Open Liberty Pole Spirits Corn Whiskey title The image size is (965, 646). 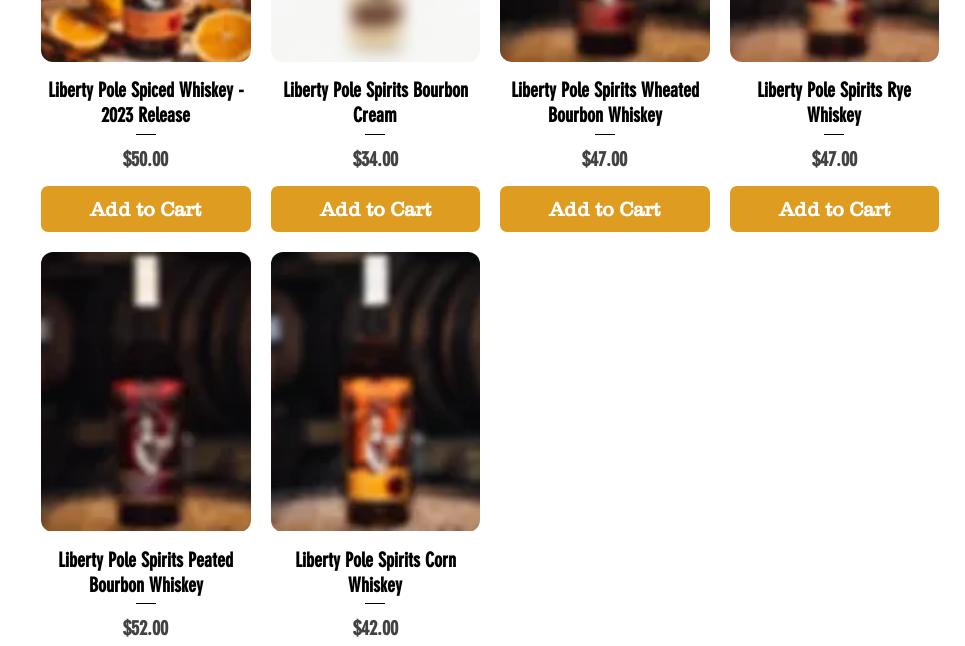(x=375, y=572)
